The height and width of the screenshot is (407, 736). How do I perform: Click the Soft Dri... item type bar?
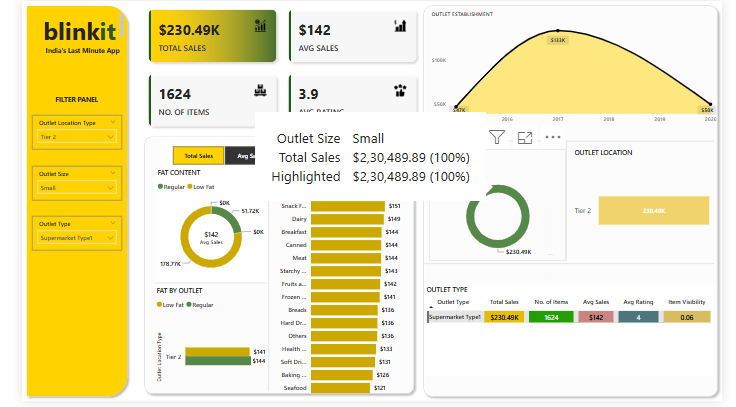[x=343, y=362]
